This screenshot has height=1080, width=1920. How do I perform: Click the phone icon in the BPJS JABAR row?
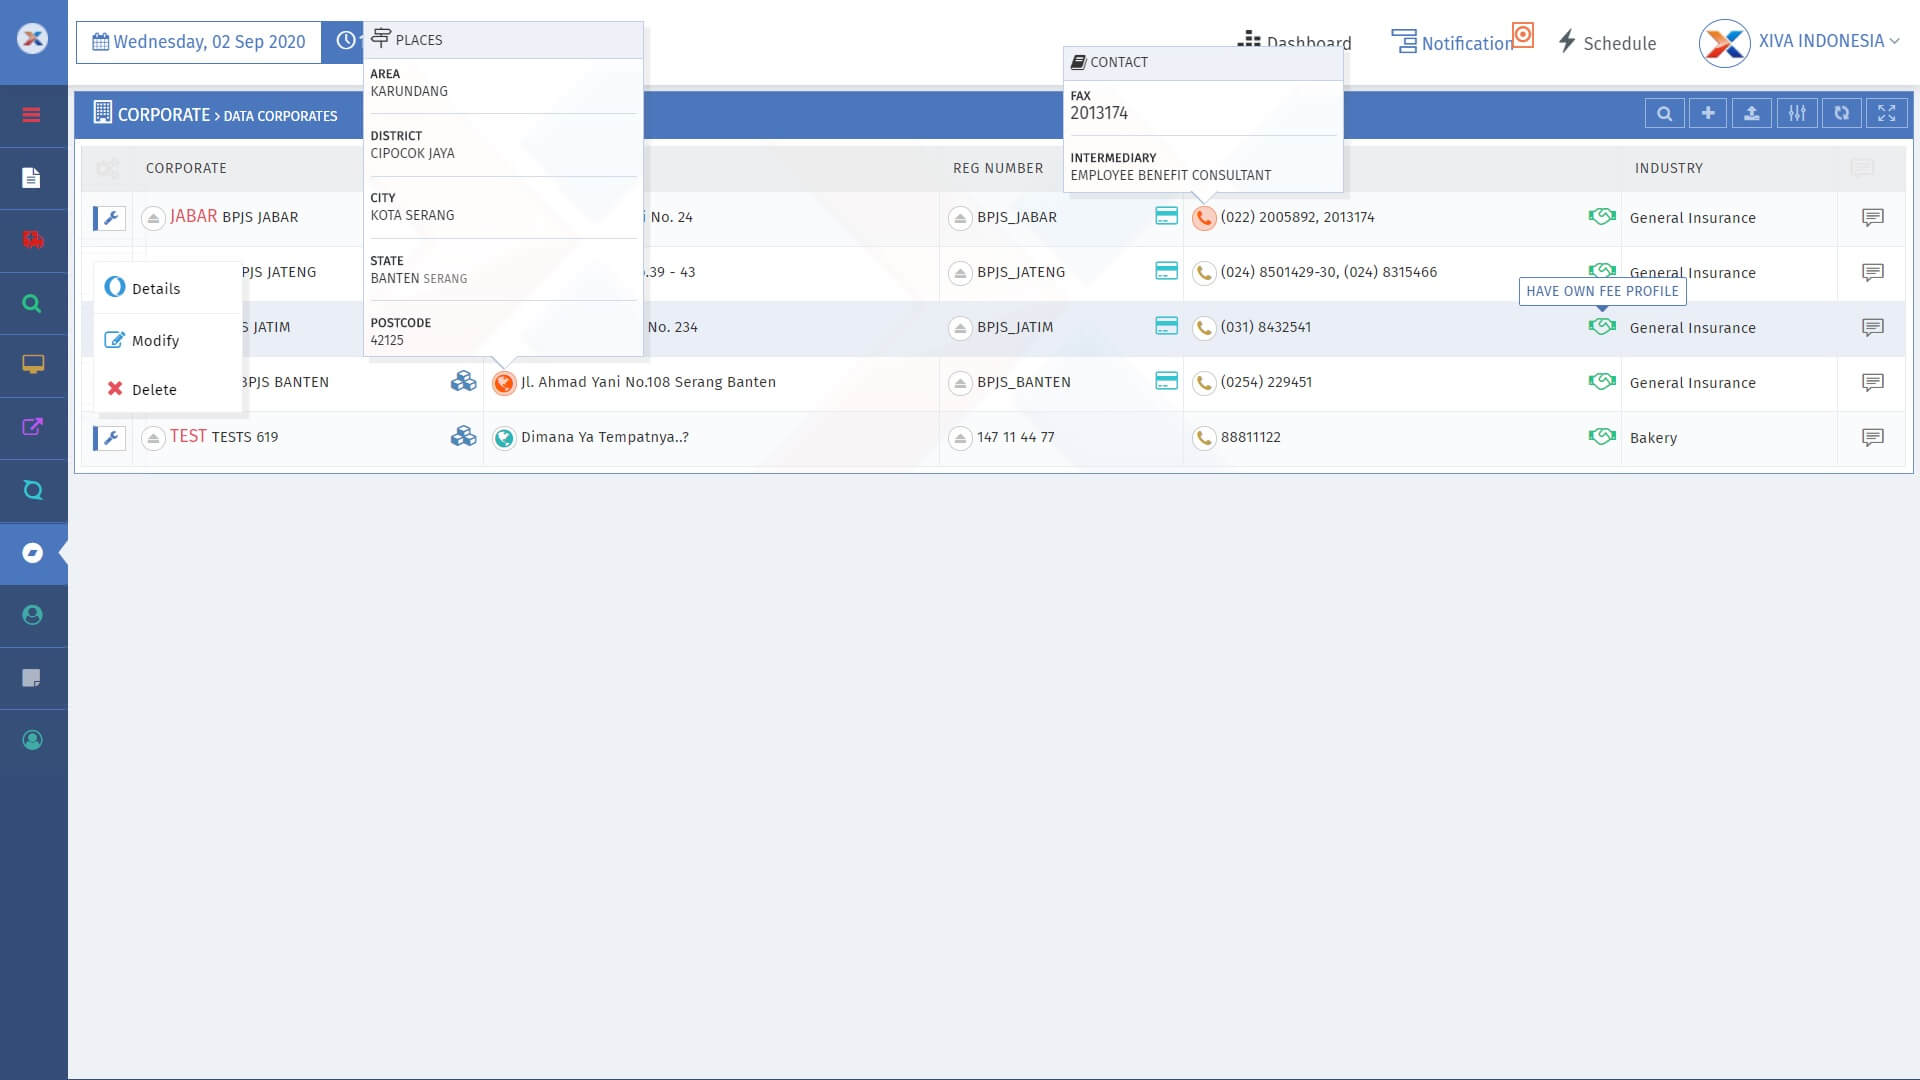(x=1204, y=217)
